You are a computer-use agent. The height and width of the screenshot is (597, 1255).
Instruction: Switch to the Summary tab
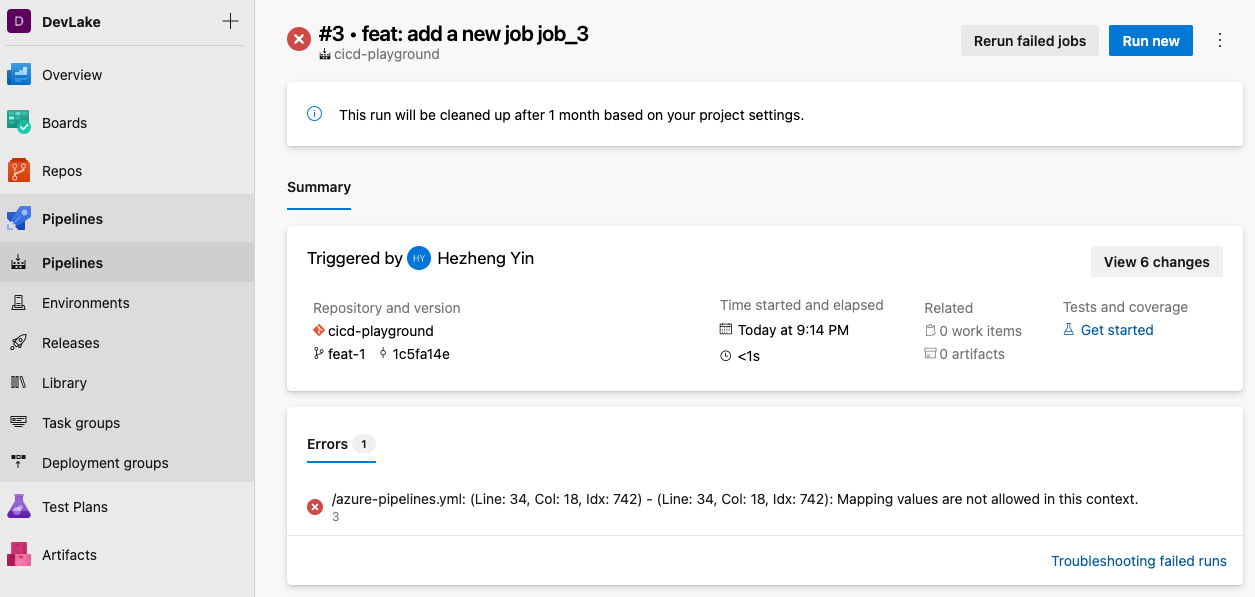click(x=319, y=187)
